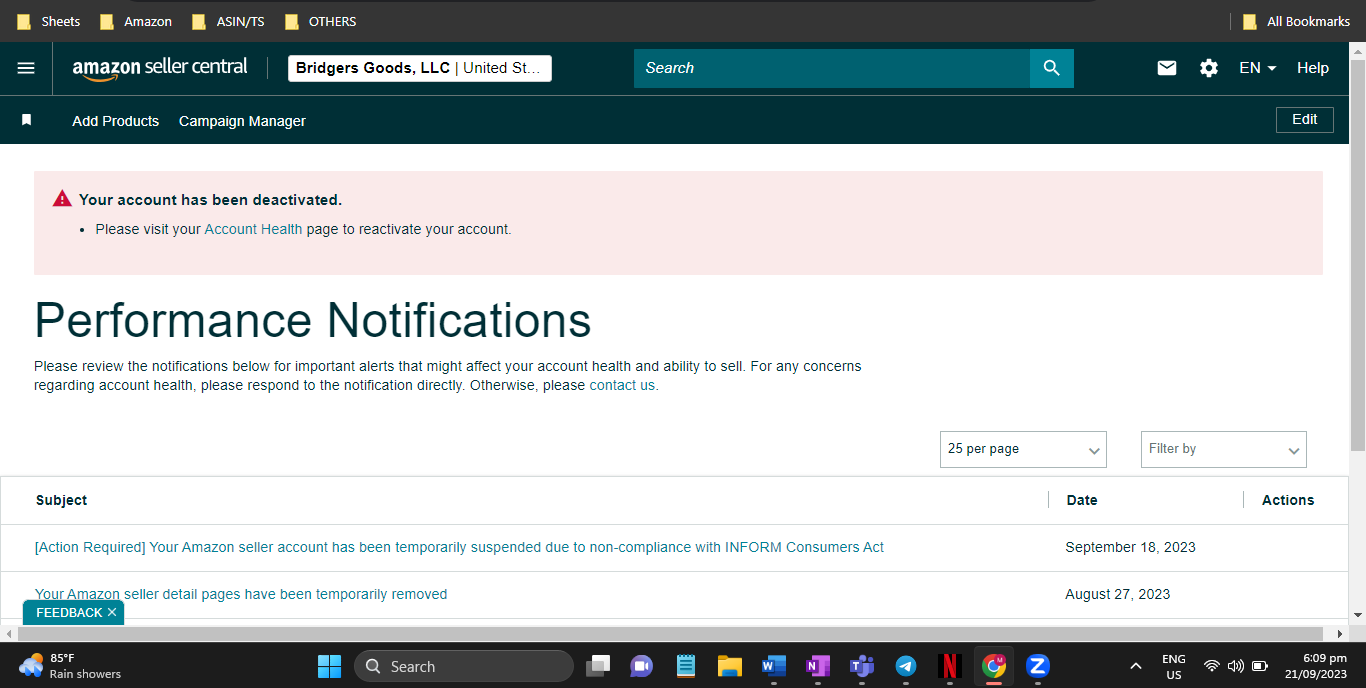Click the Windows taskbar search box
Viewport: 1366px width, 688px height.
(463, 666)
